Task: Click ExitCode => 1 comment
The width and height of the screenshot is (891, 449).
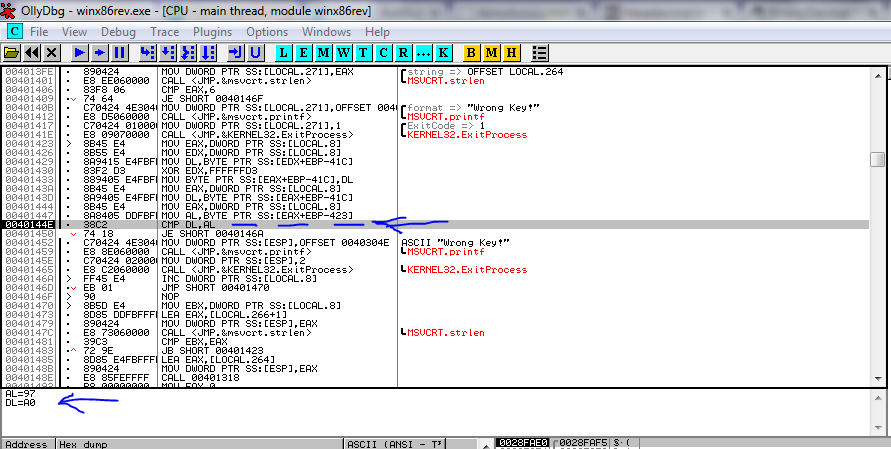Action: click(x=446, y=126)
